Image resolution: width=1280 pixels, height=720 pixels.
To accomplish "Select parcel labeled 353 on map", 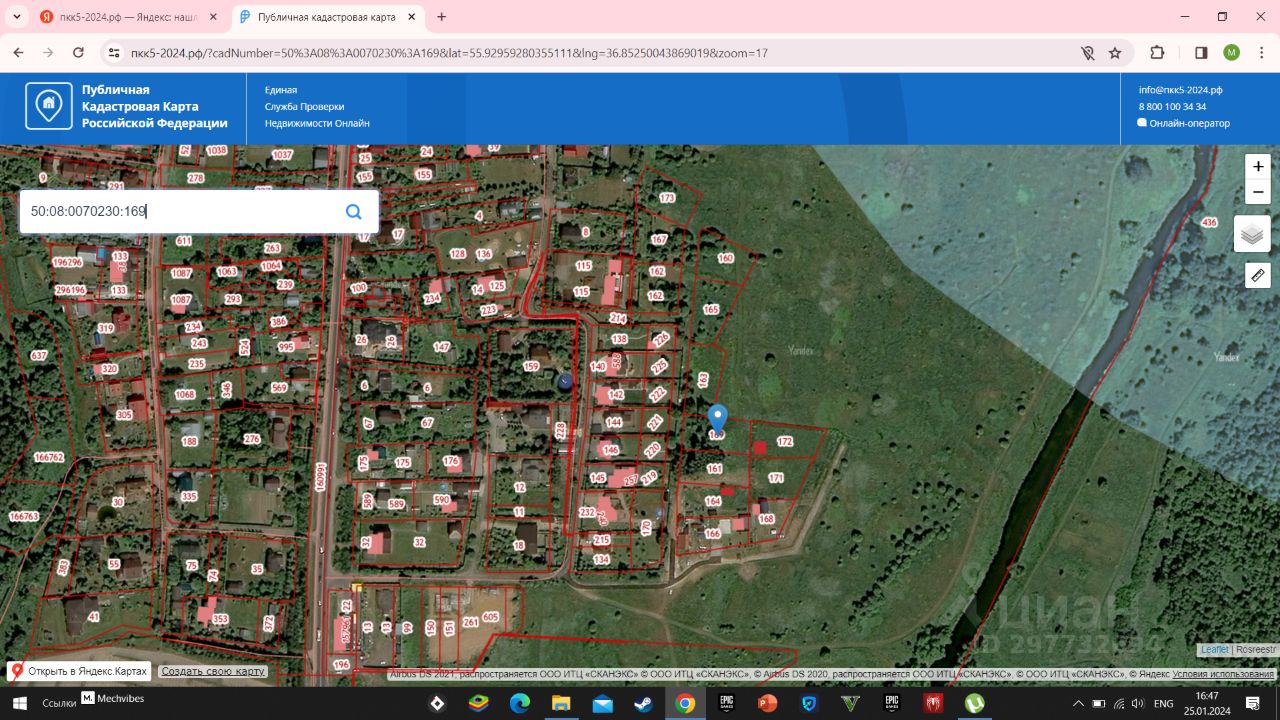I will point(220,619).
